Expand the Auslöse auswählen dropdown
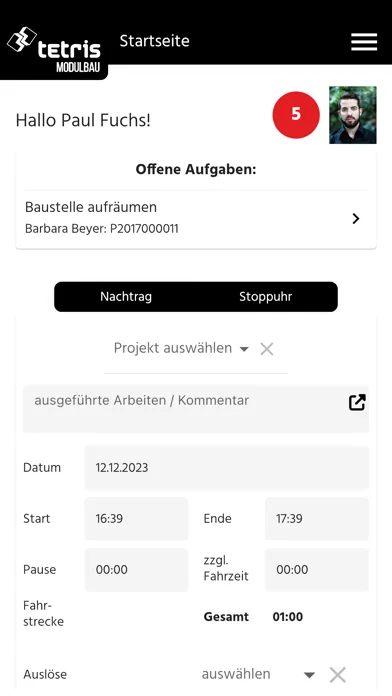 (x=258, y=674)
